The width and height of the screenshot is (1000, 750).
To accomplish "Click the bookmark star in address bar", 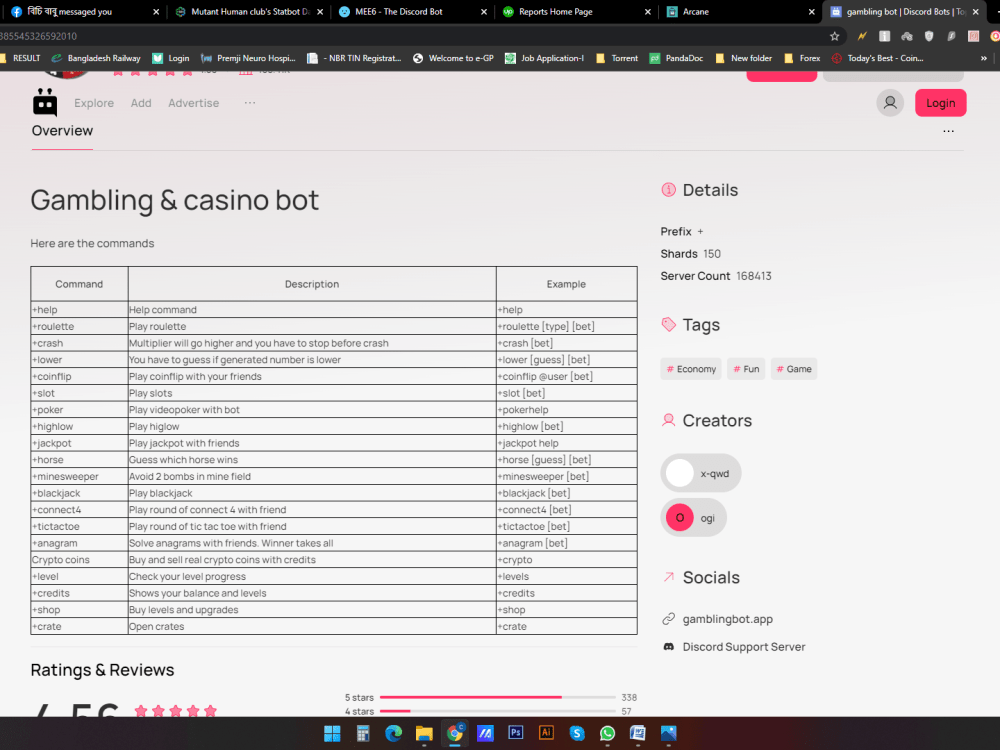I will (x=834, y=36).
